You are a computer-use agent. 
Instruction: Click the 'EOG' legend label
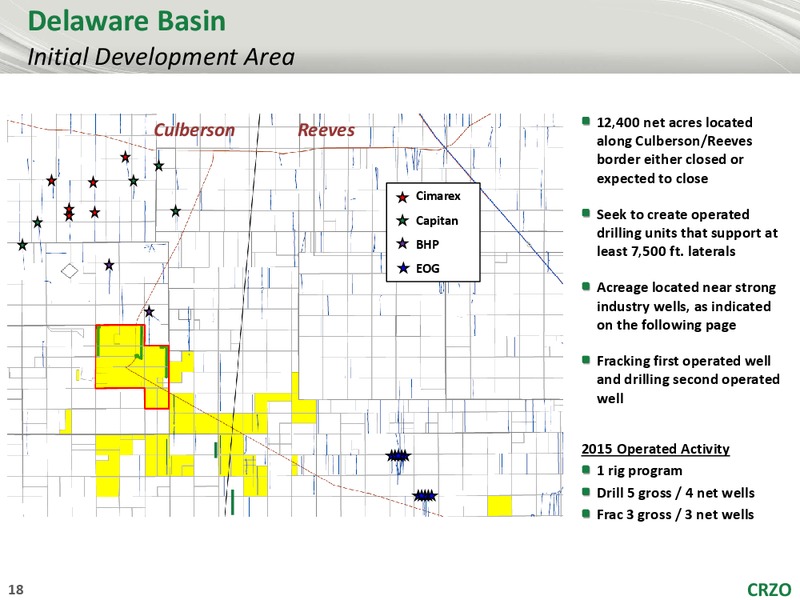point(428,268)
